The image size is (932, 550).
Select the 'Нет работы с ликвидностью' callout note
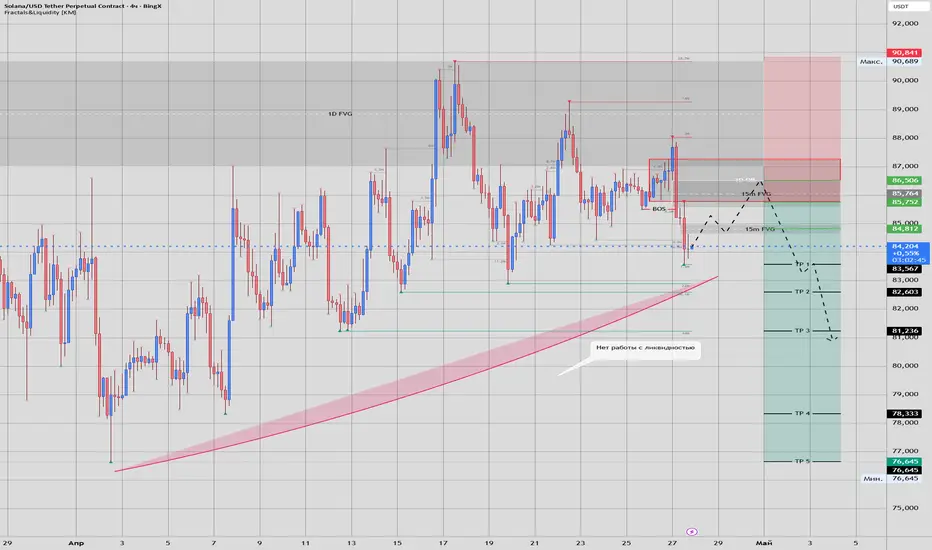tap(646, 348)
